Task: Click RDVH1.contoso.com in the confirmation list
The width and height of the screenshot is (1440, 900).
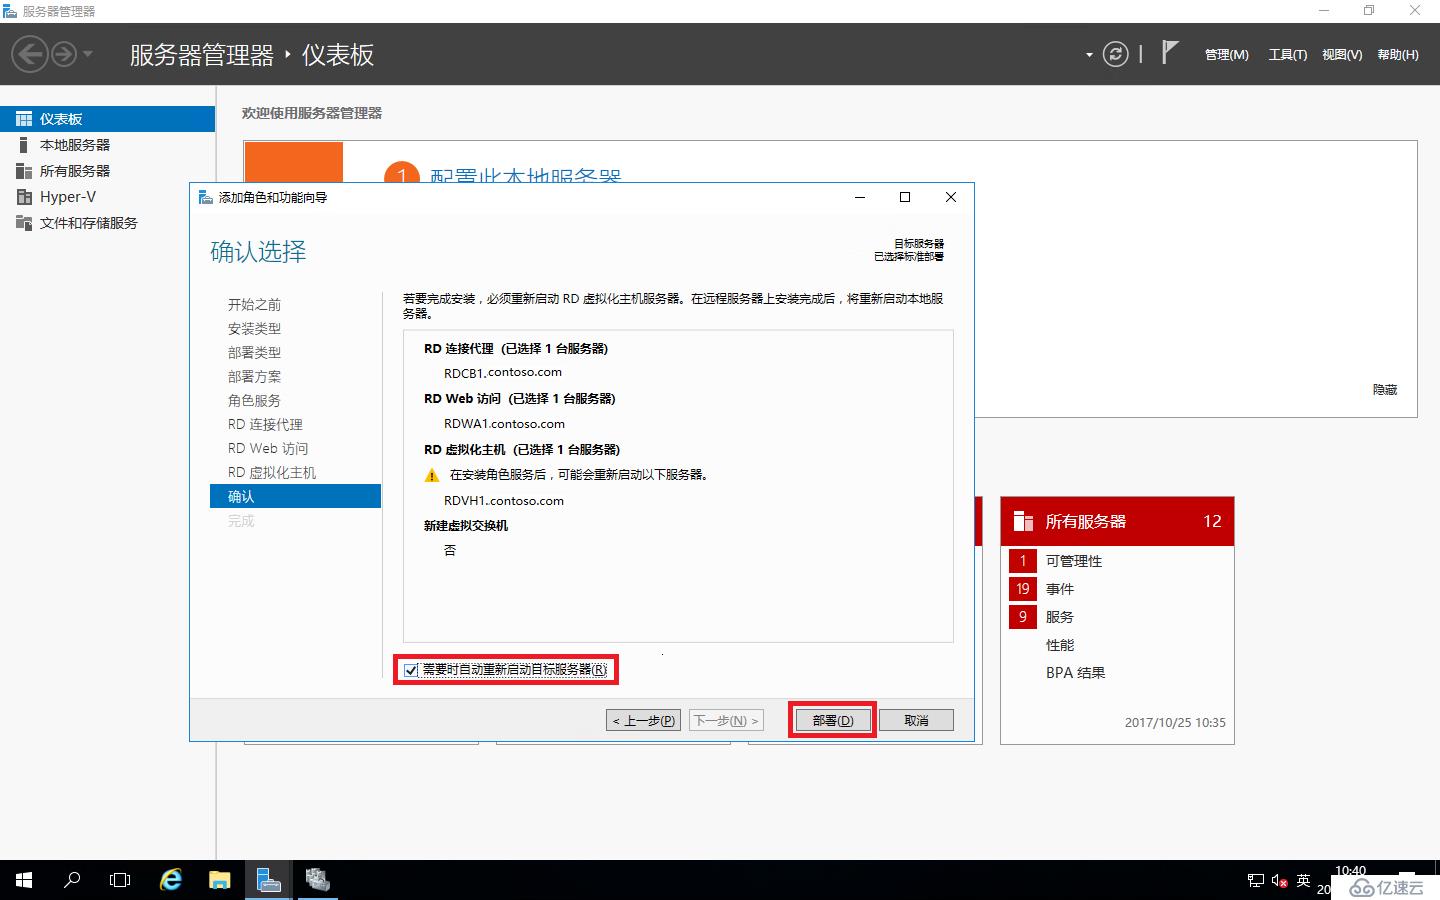Action: (504, 501)
